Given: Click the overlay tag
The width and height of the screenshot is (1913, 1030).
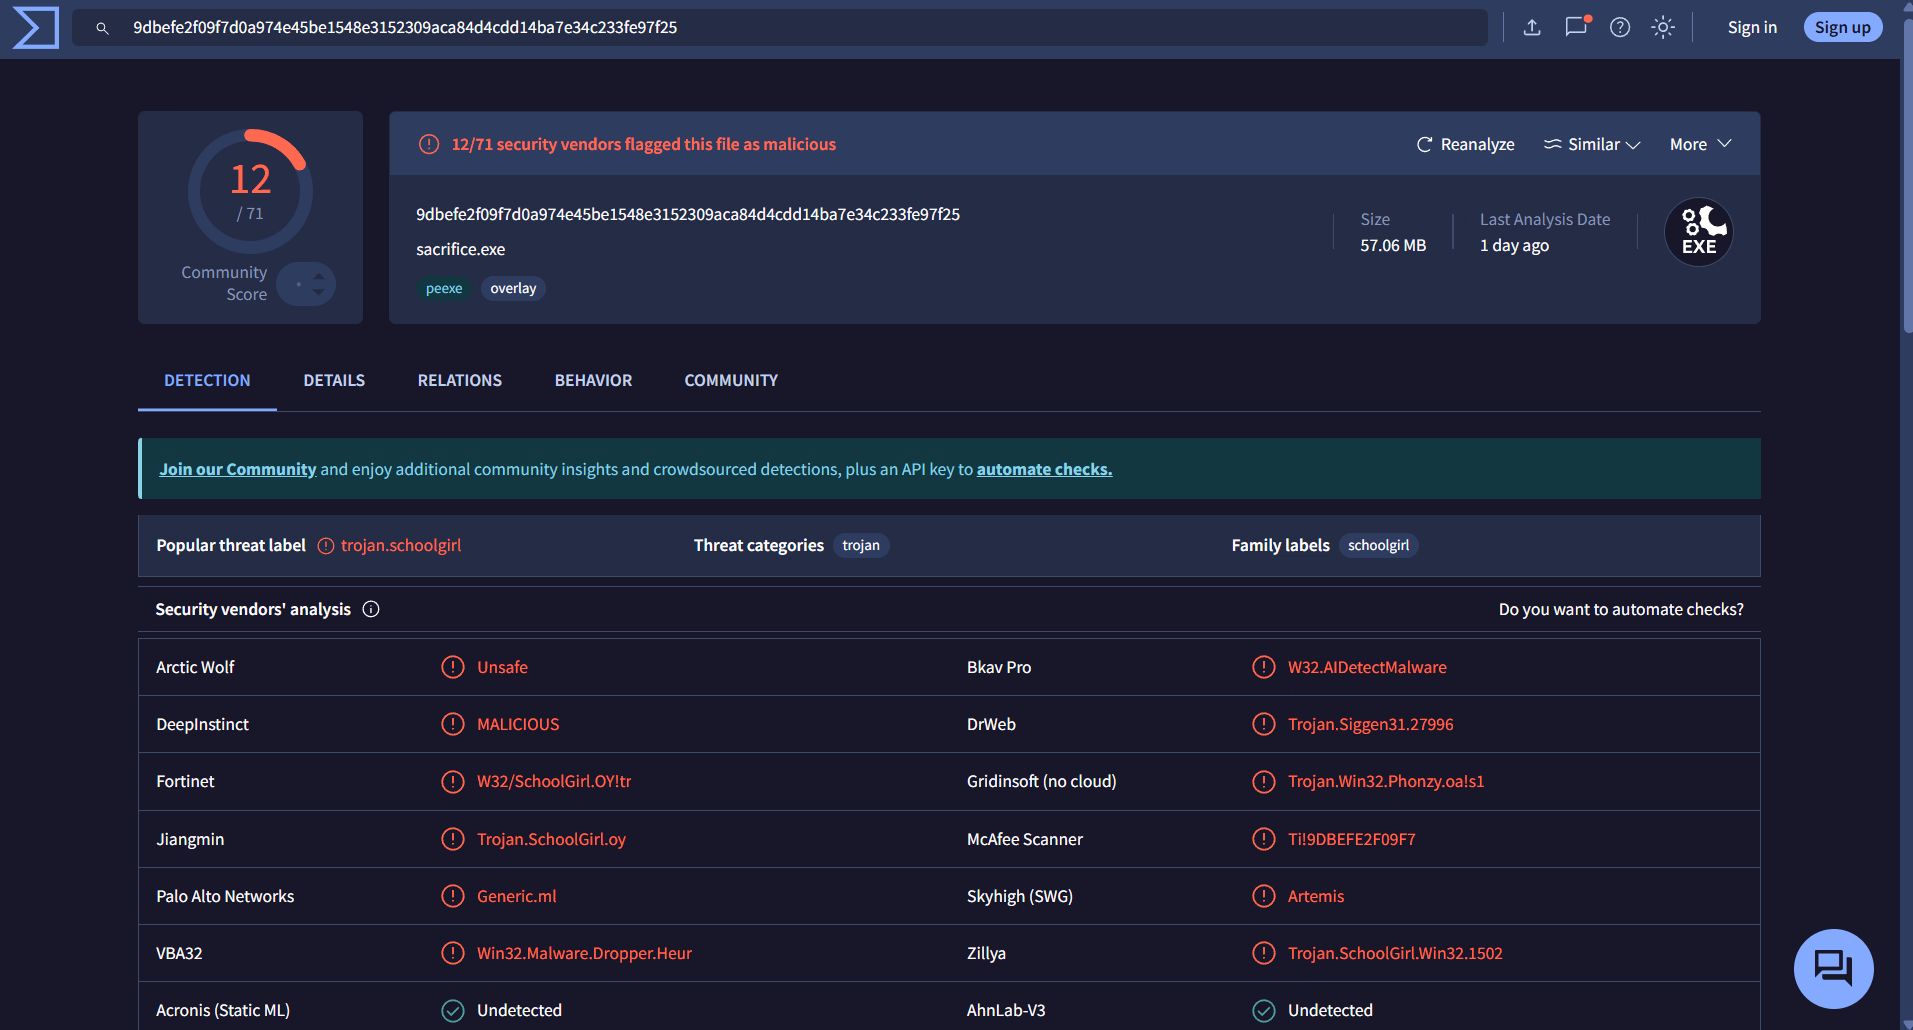Looking at the screenshot, I should [513, 288].
